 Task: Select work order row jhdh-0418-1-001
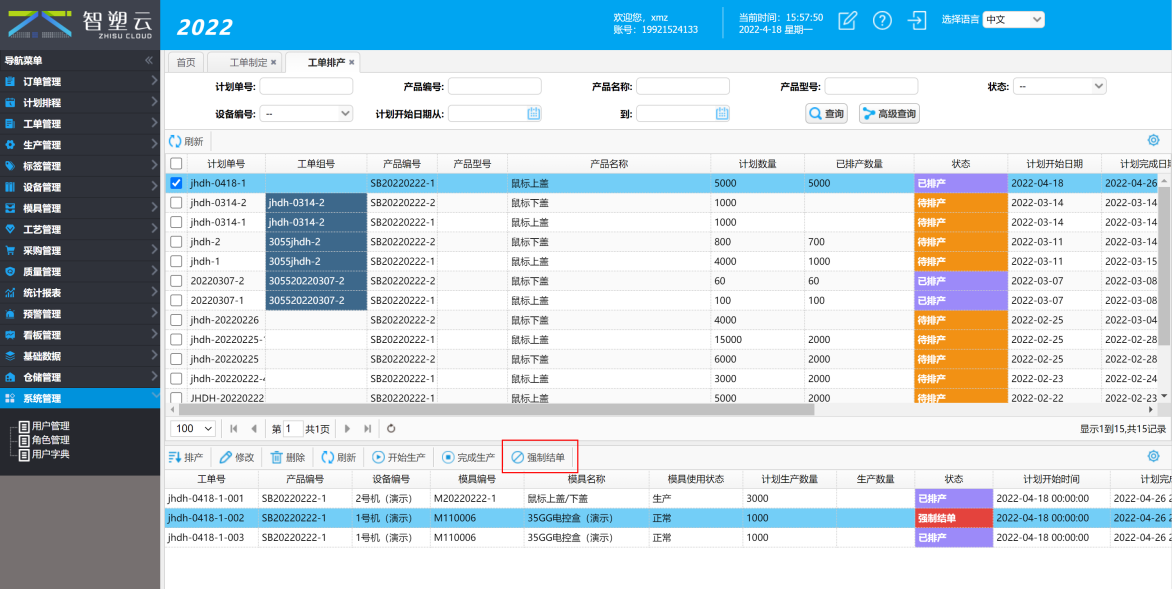point(668,499)
